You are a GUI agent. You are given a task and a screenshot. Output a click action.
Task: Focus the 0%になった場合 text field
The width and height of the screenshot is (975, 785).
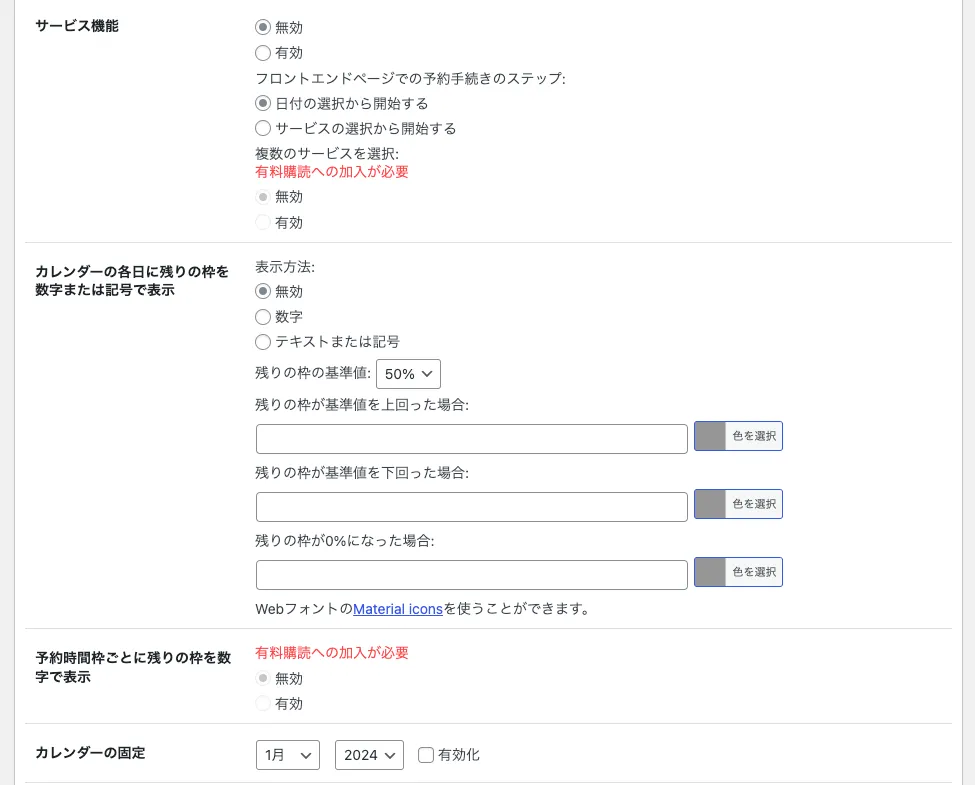(x=472, y=575)
